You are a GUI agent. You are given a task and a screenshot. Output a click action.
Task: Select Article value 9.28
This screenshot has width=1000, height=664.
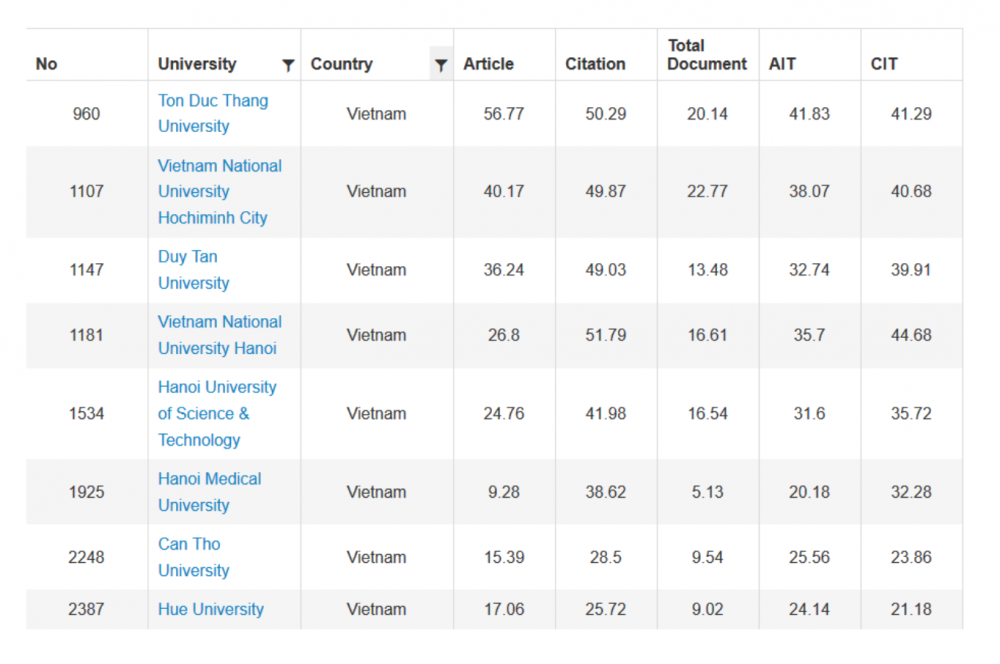click(504, 492)
